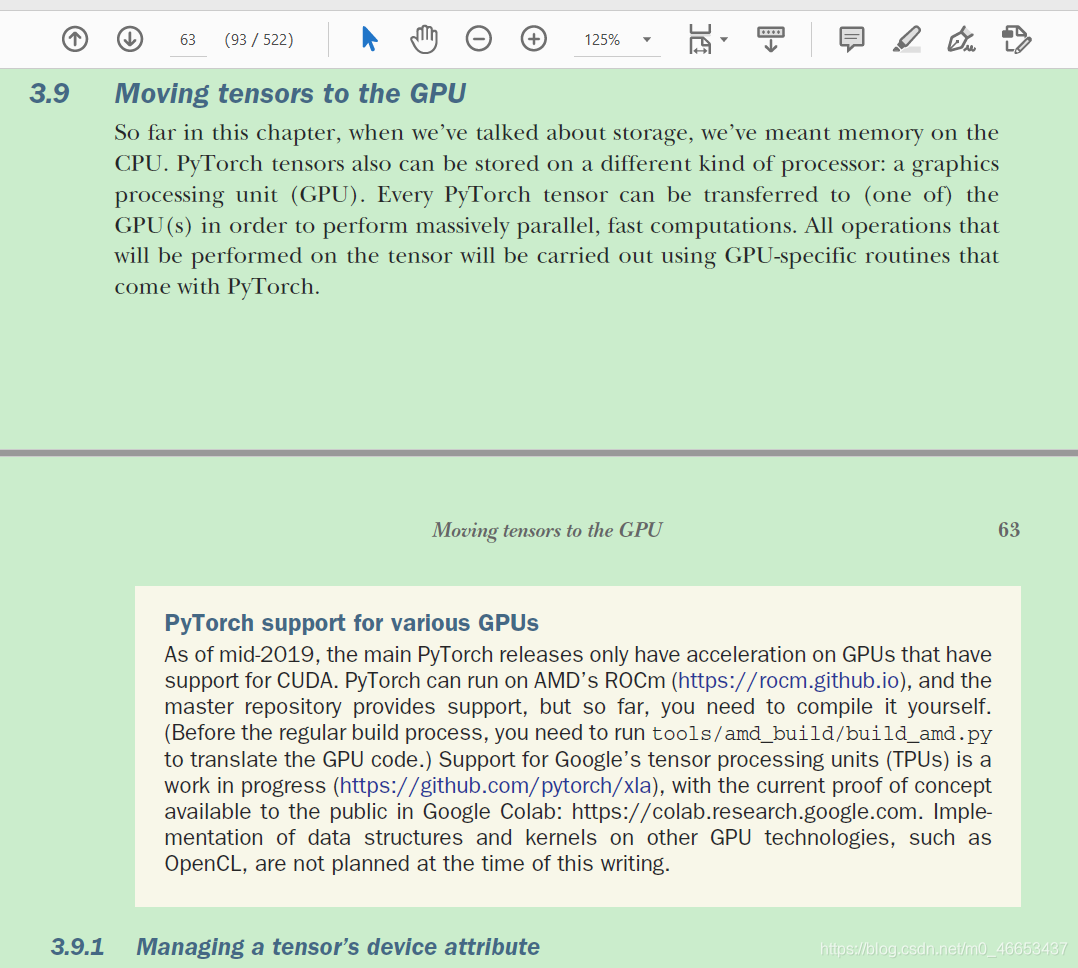
Task: Zoom out with the minus button
Action: [478, 39]
